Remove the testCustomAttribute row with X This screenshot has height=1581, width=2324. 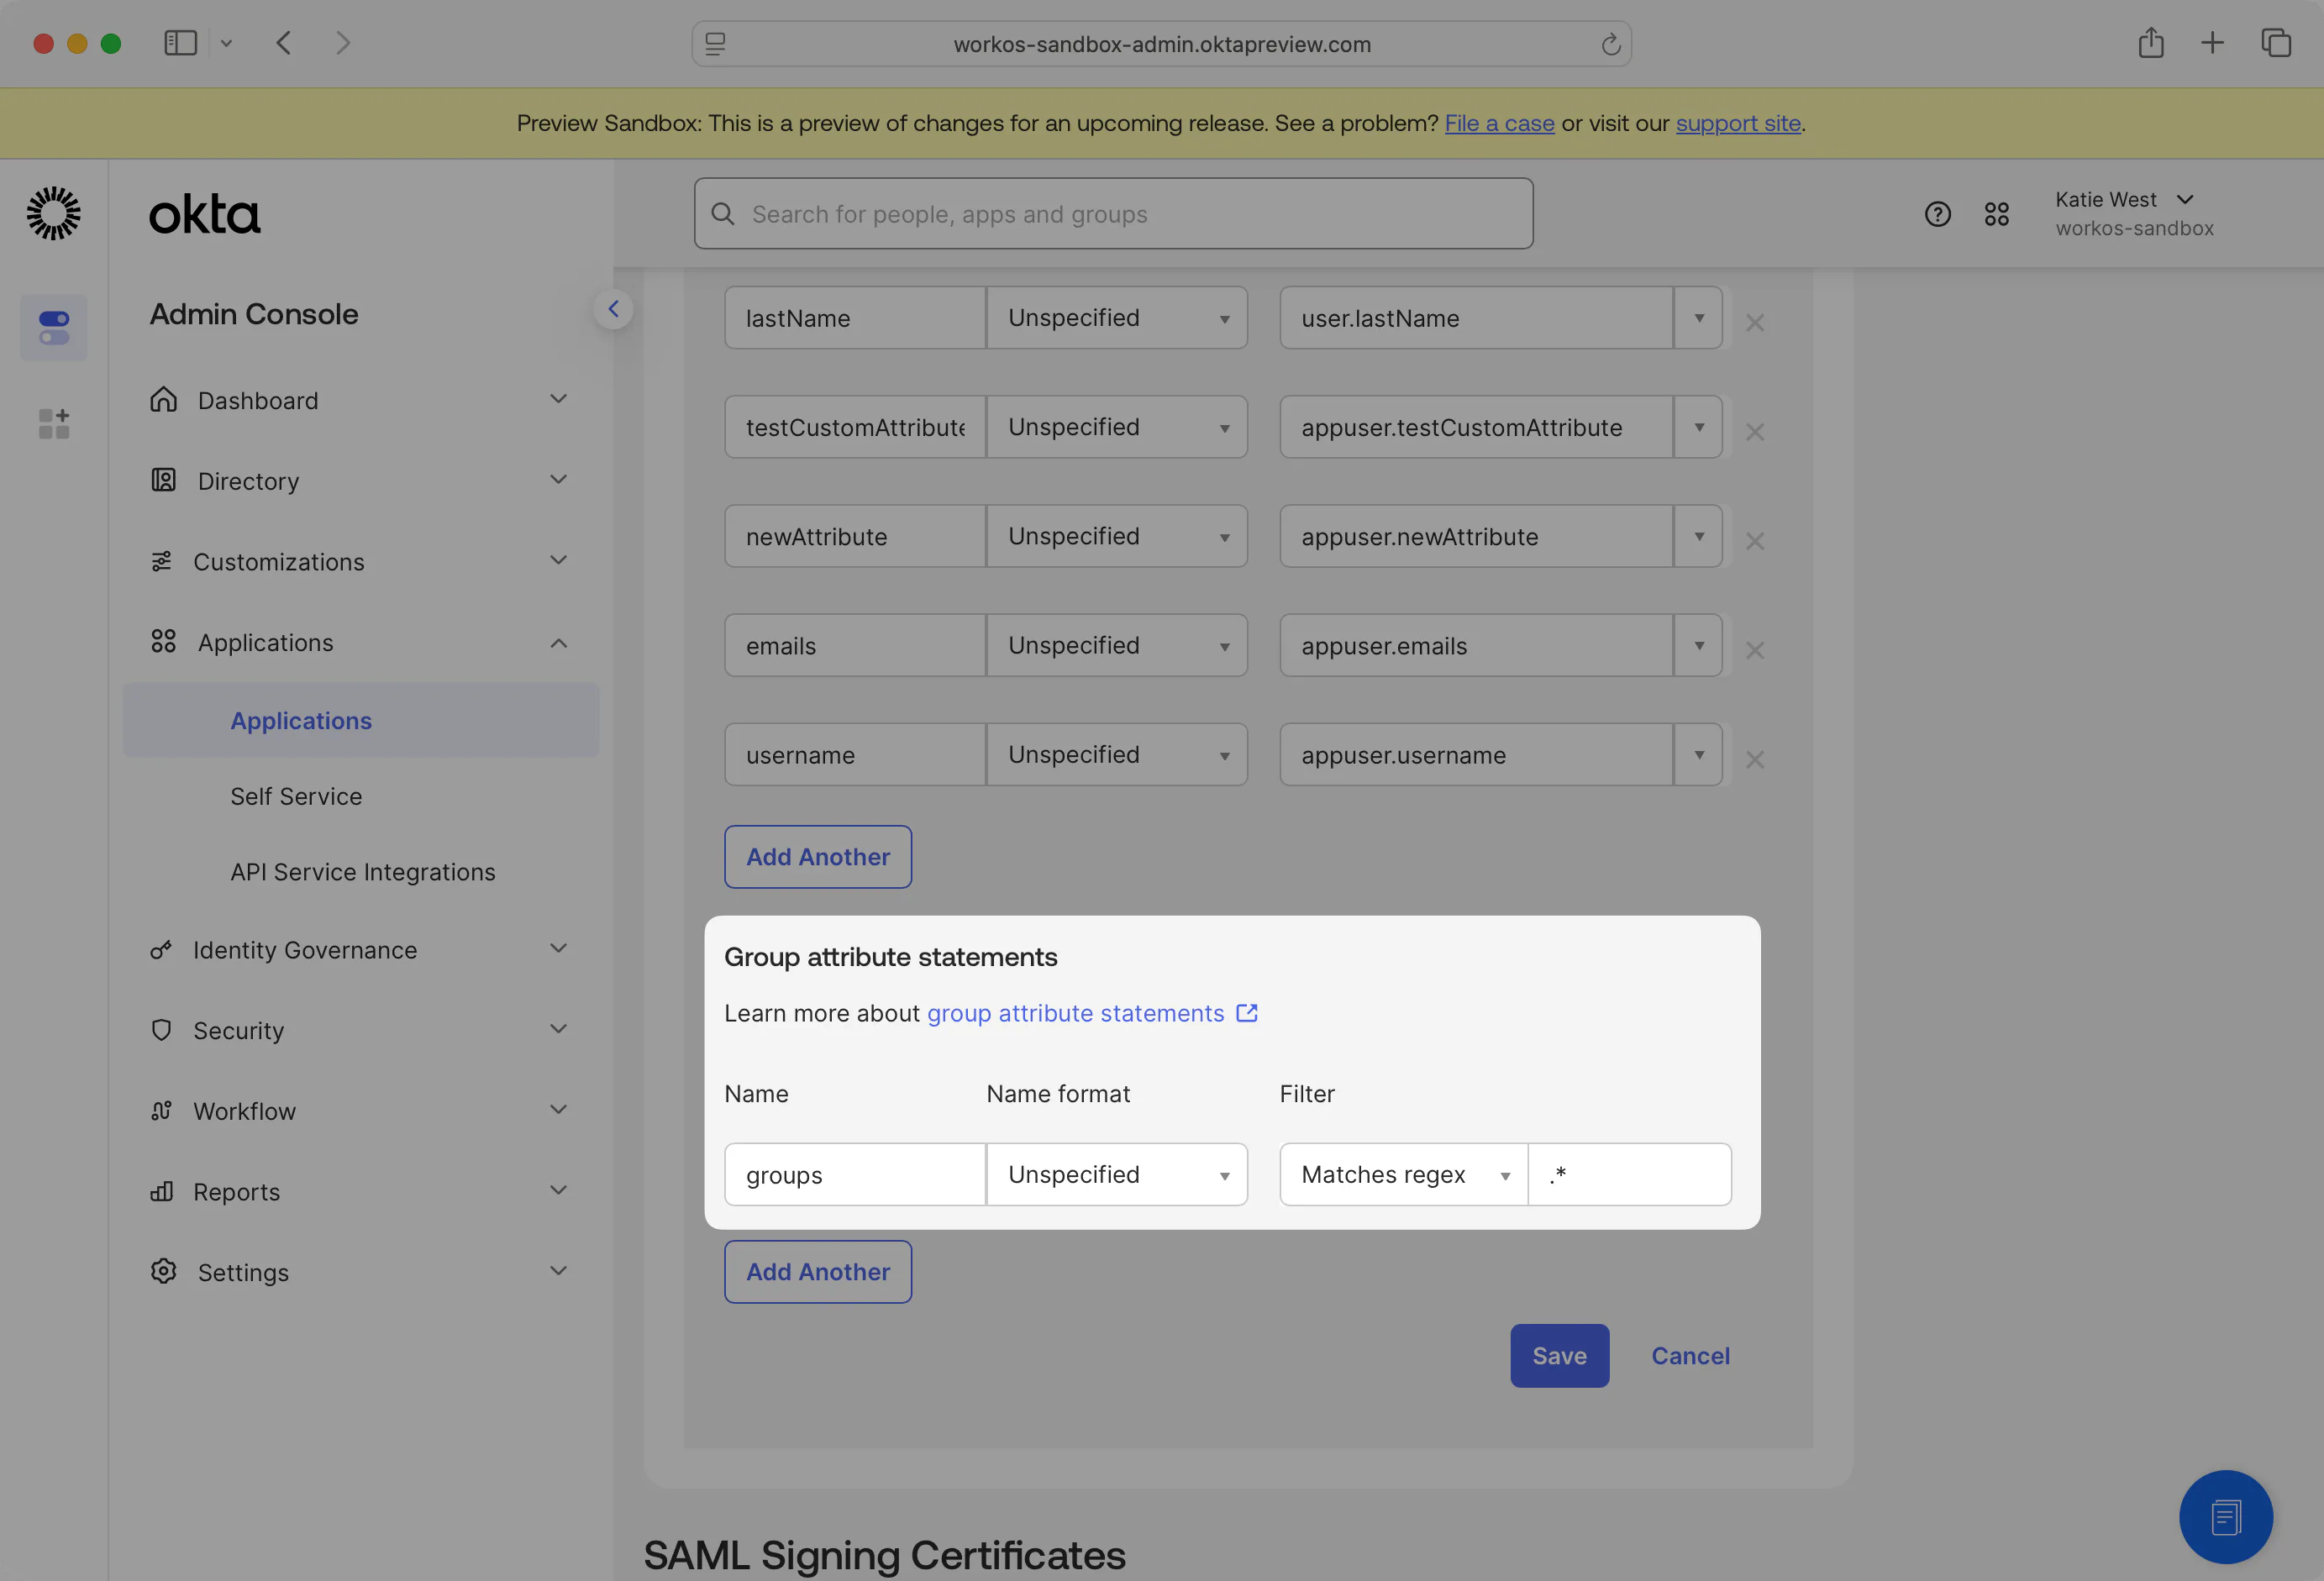pyautogui.click(x=1754, y=432)
